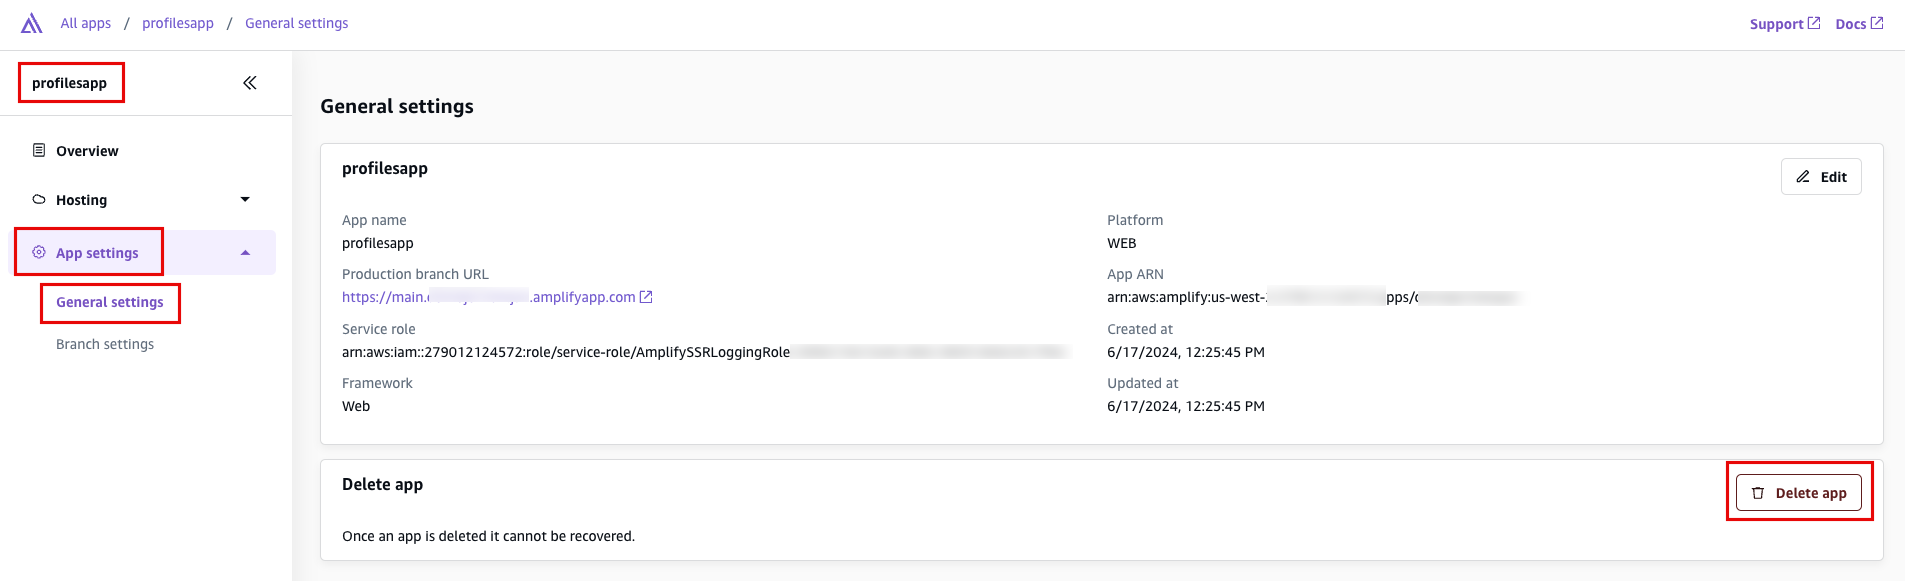Viewport: 1905px width, 581px height.
Task: Expand the Hosting menu arrow
Action: tap(245, 200)
